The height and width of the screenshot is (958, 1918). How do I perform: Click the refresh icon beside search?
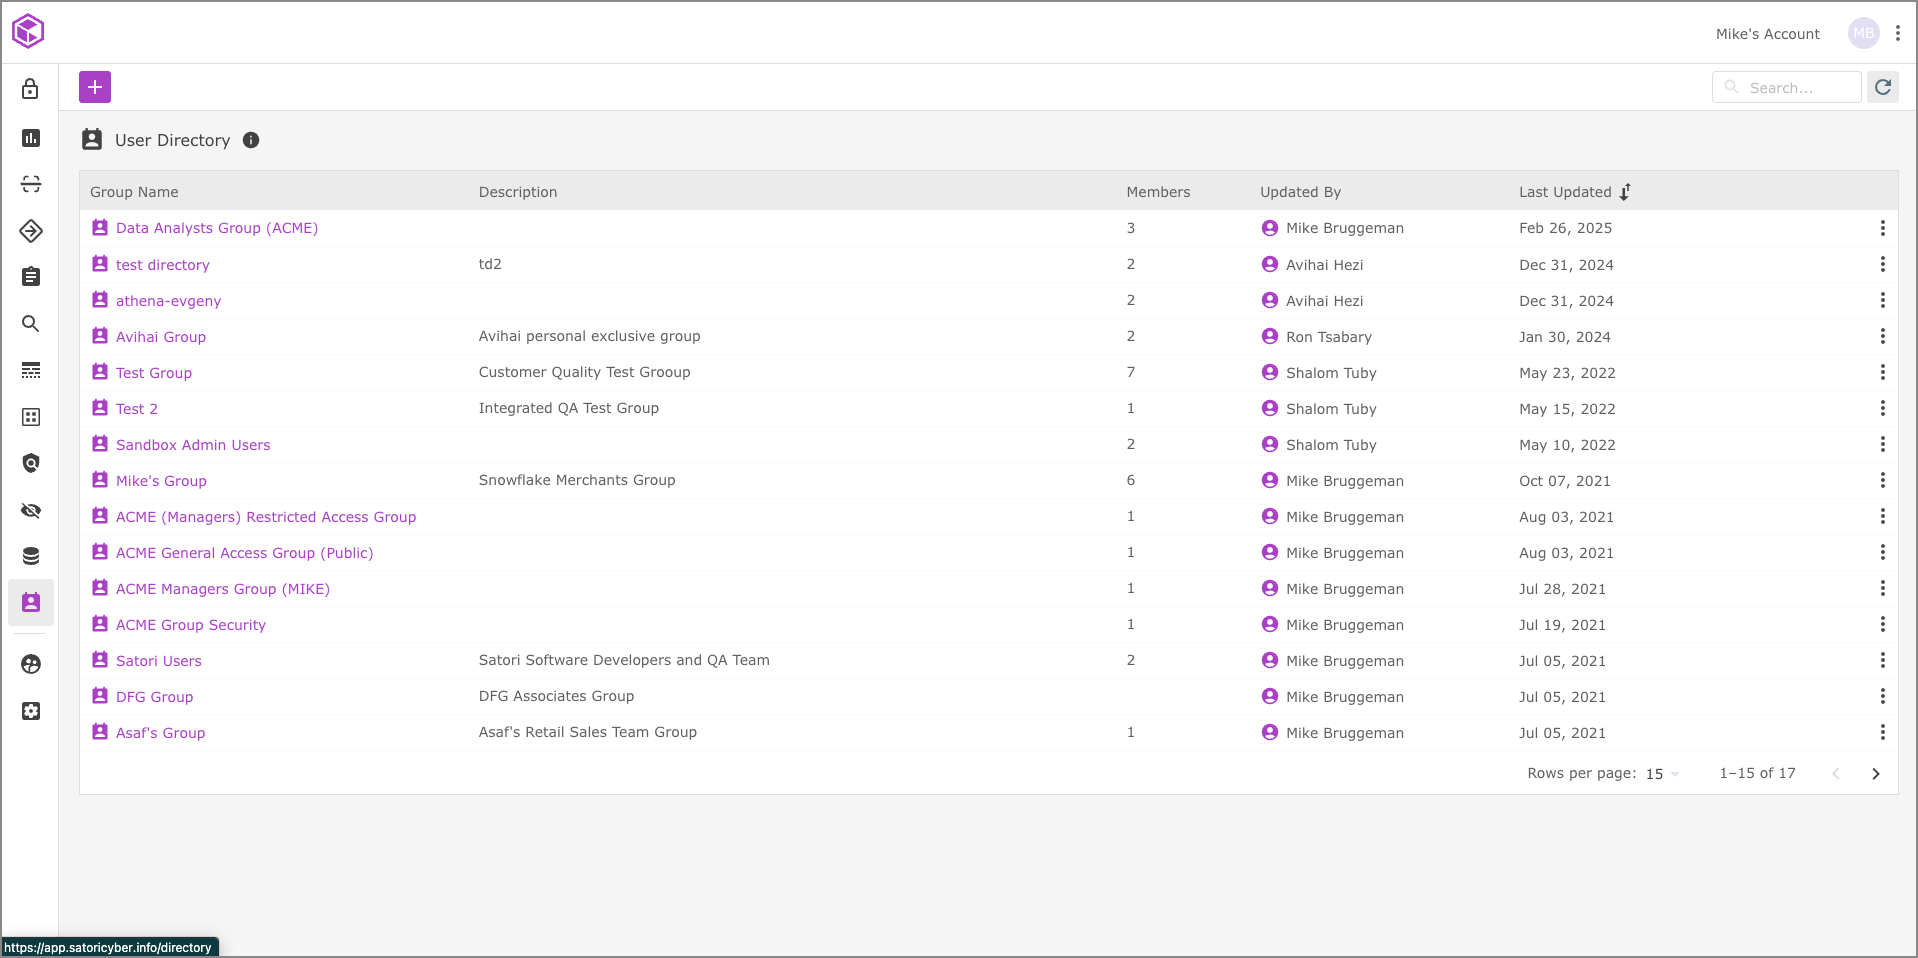point(1882,87)
